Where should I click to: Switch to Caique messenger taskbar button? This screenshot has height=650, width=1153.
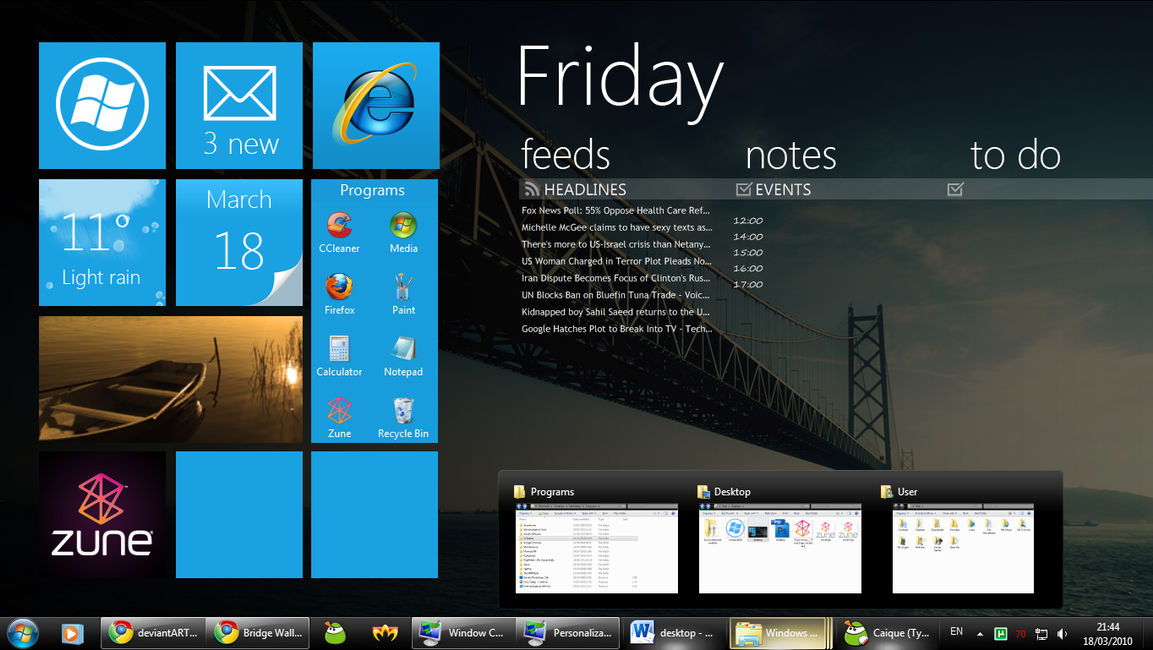887,632
